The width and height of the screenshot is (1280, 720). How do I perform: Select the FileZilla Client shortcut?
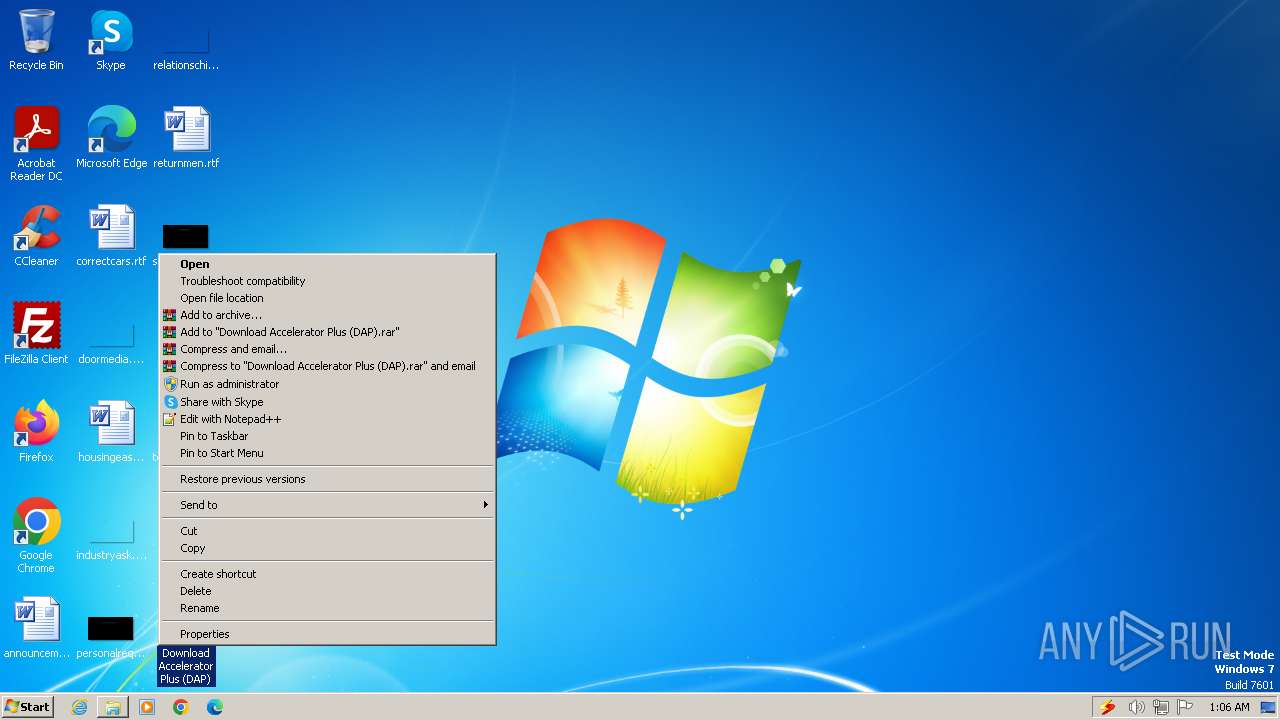coord(36,334)
